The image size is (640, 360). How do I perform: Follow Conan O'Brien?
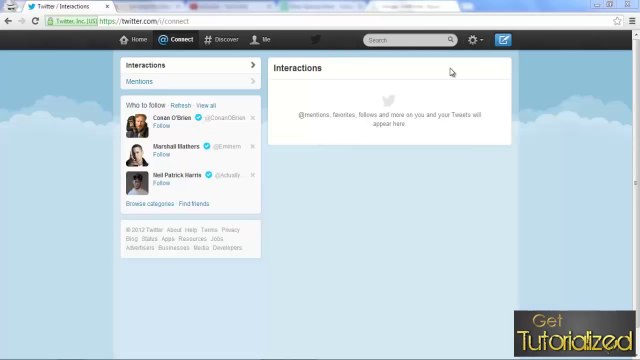pyautogui.click(x=161, y=126)
